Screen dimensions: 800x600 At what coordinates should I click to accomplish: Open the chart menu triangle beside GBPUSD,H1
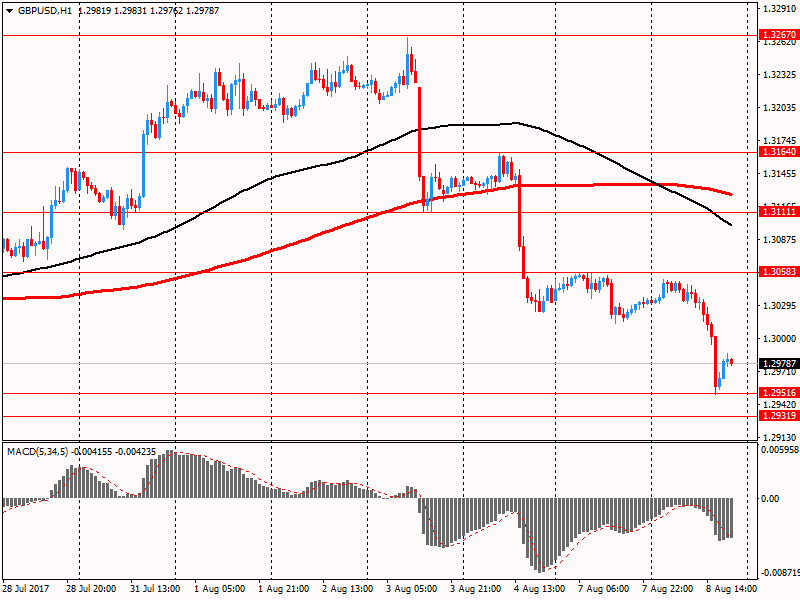point(10,10)
